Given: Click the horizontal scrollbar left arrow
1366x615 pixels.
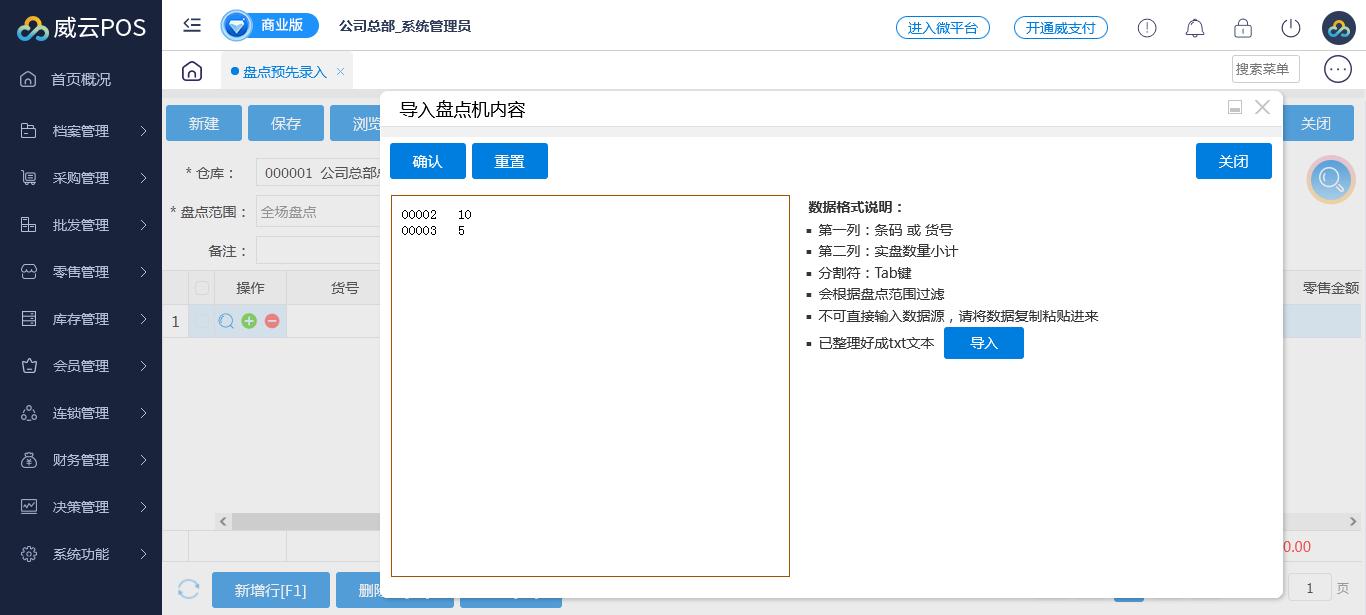Looking at the screenshot, I should click(224, 521).
